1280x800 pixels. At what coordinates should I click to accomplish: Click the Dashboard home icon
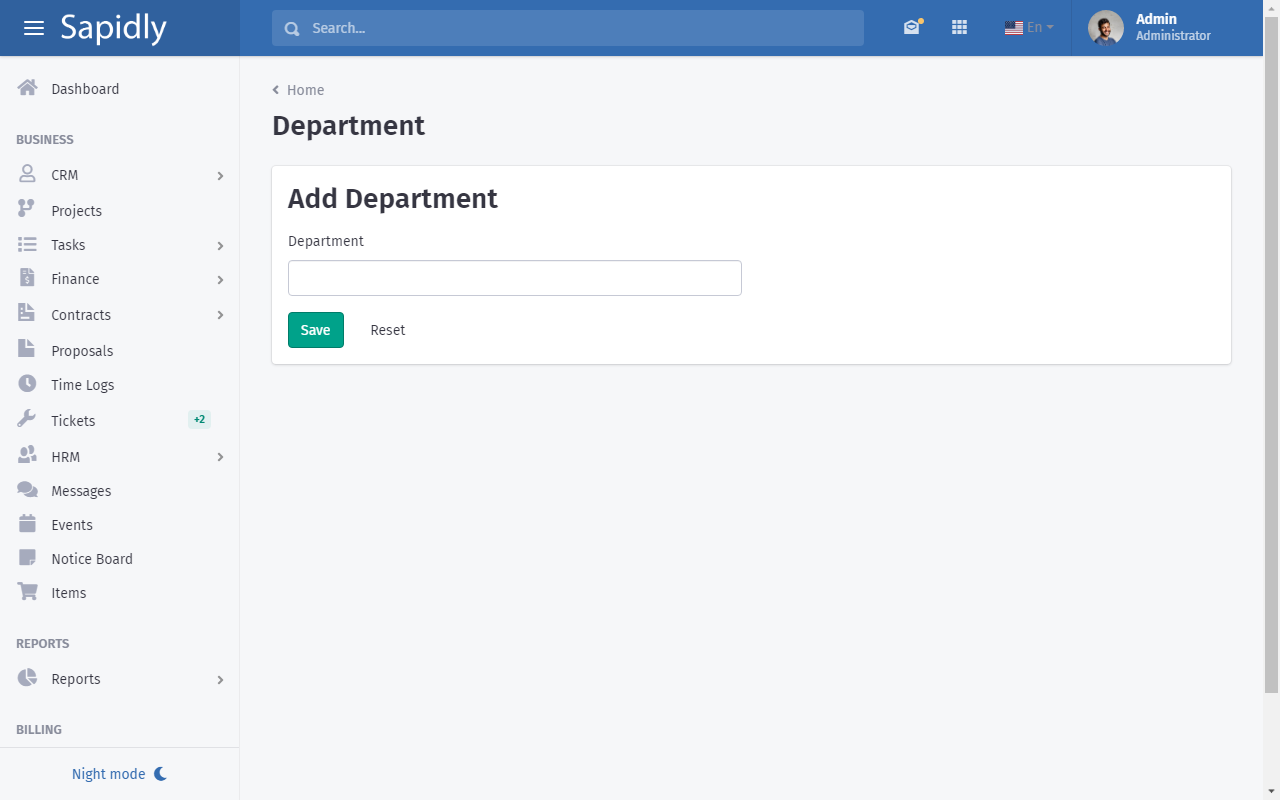click(27, 88)
